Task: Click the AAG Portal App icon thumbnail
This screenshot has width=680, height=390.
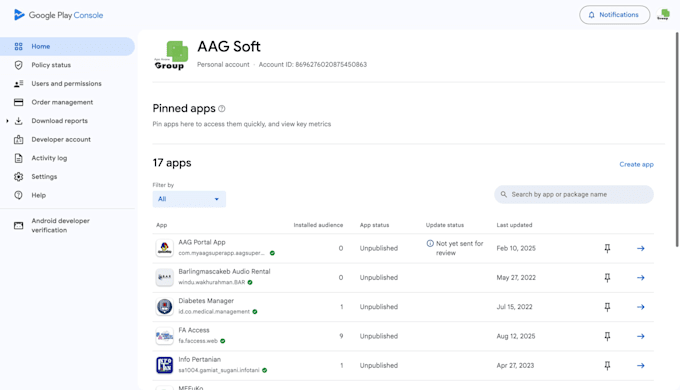Action: [164, 248]
